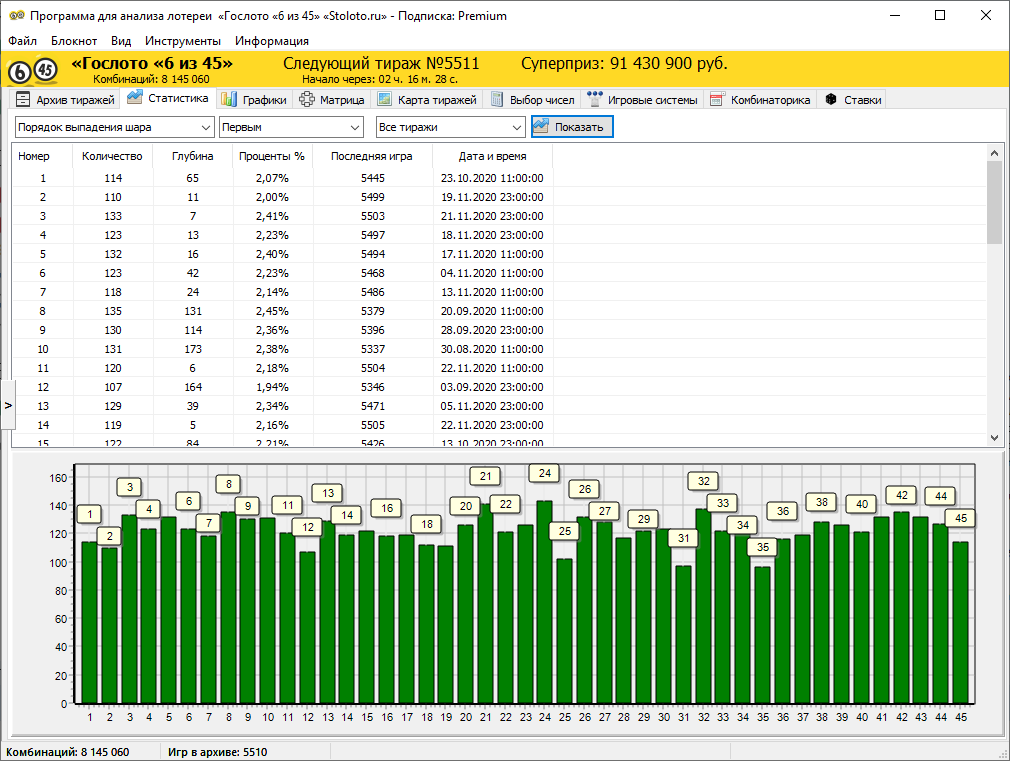Screen dimensions: 1010x761
Task: Click the Графики chart icon
Action: pos(229,100)
